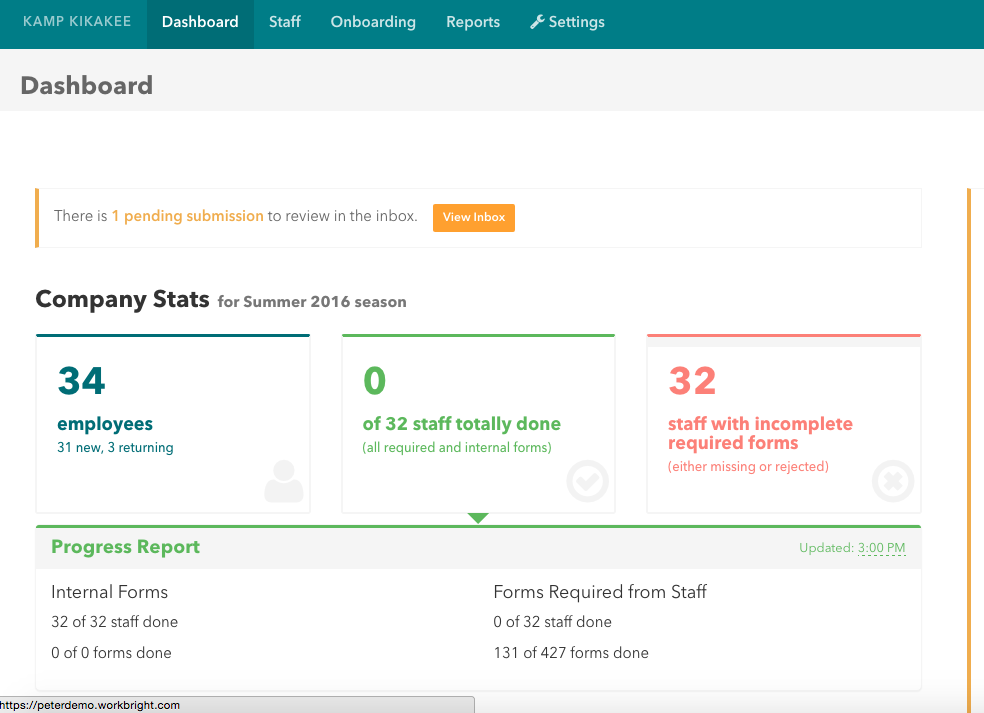
Task: Open the Onboarding tab
Action: tap(372, 21)
